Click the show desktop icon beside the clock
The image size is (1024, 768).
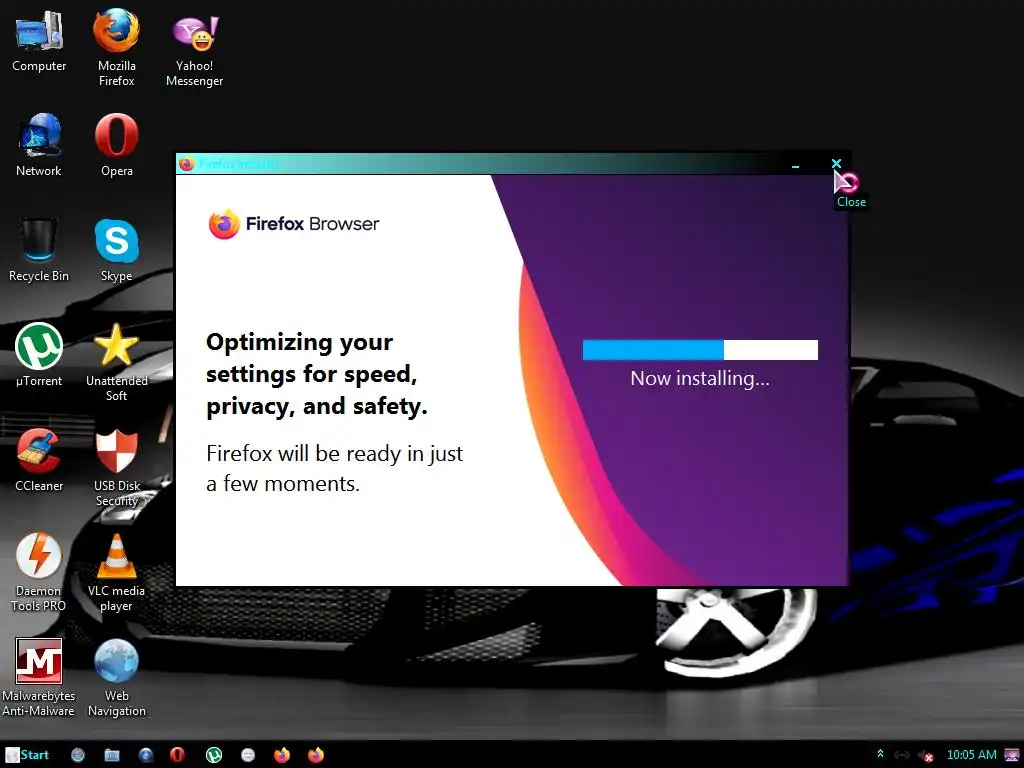pyautogui.click(x=1012, y=755)
